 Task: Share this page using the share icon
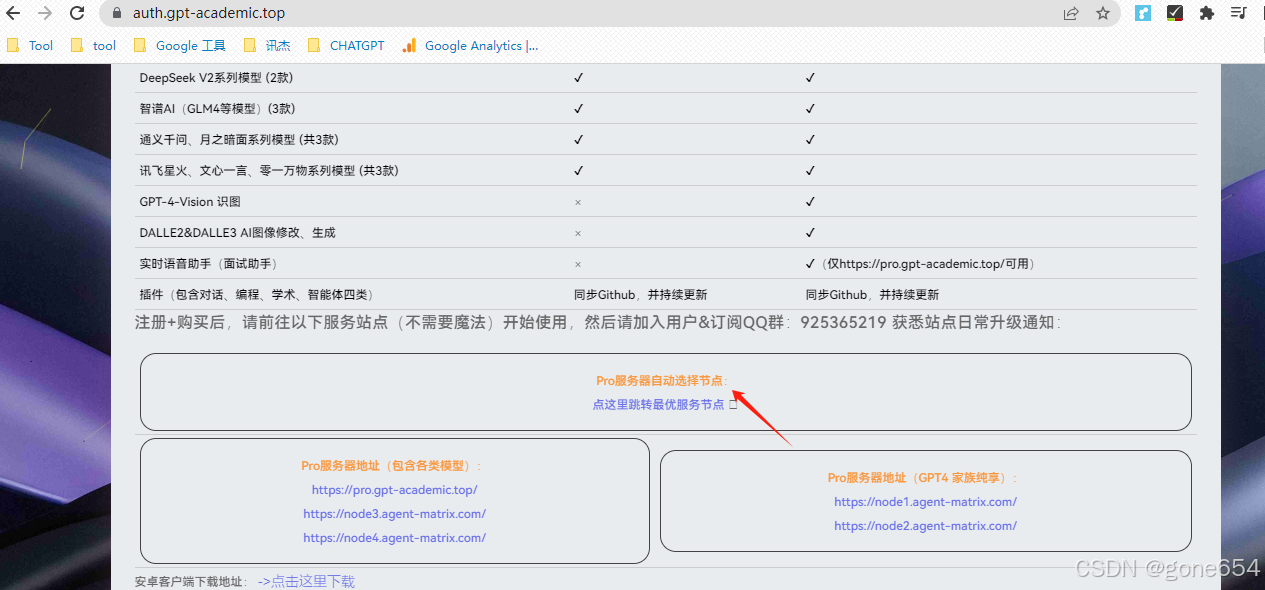[1071, 13]
